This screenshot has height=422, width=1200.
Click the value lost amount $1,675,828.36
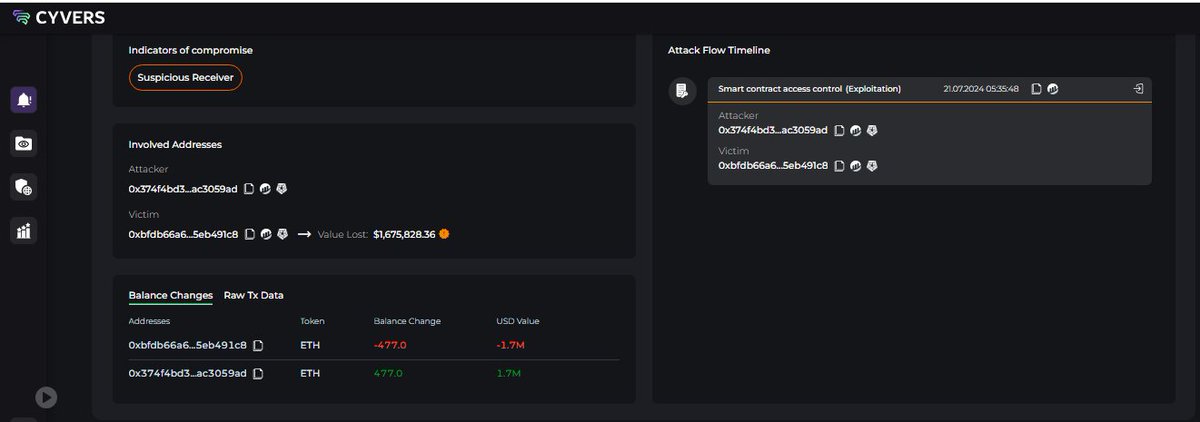point(404,234)
